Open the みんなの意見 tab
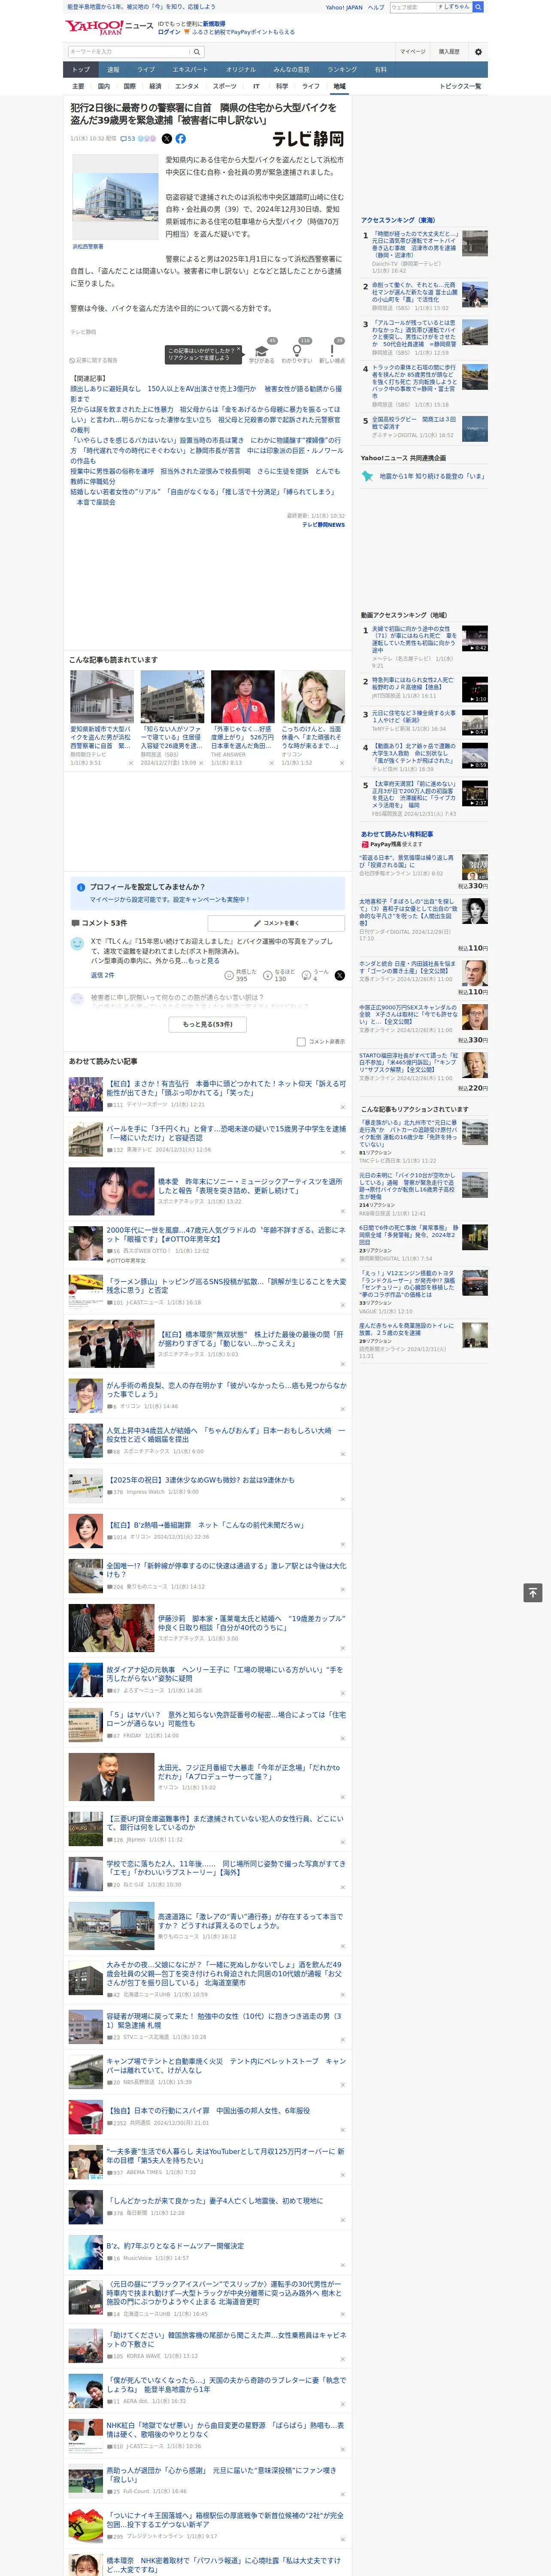This screenshot has height=2576, width=551. click(292, 70)
